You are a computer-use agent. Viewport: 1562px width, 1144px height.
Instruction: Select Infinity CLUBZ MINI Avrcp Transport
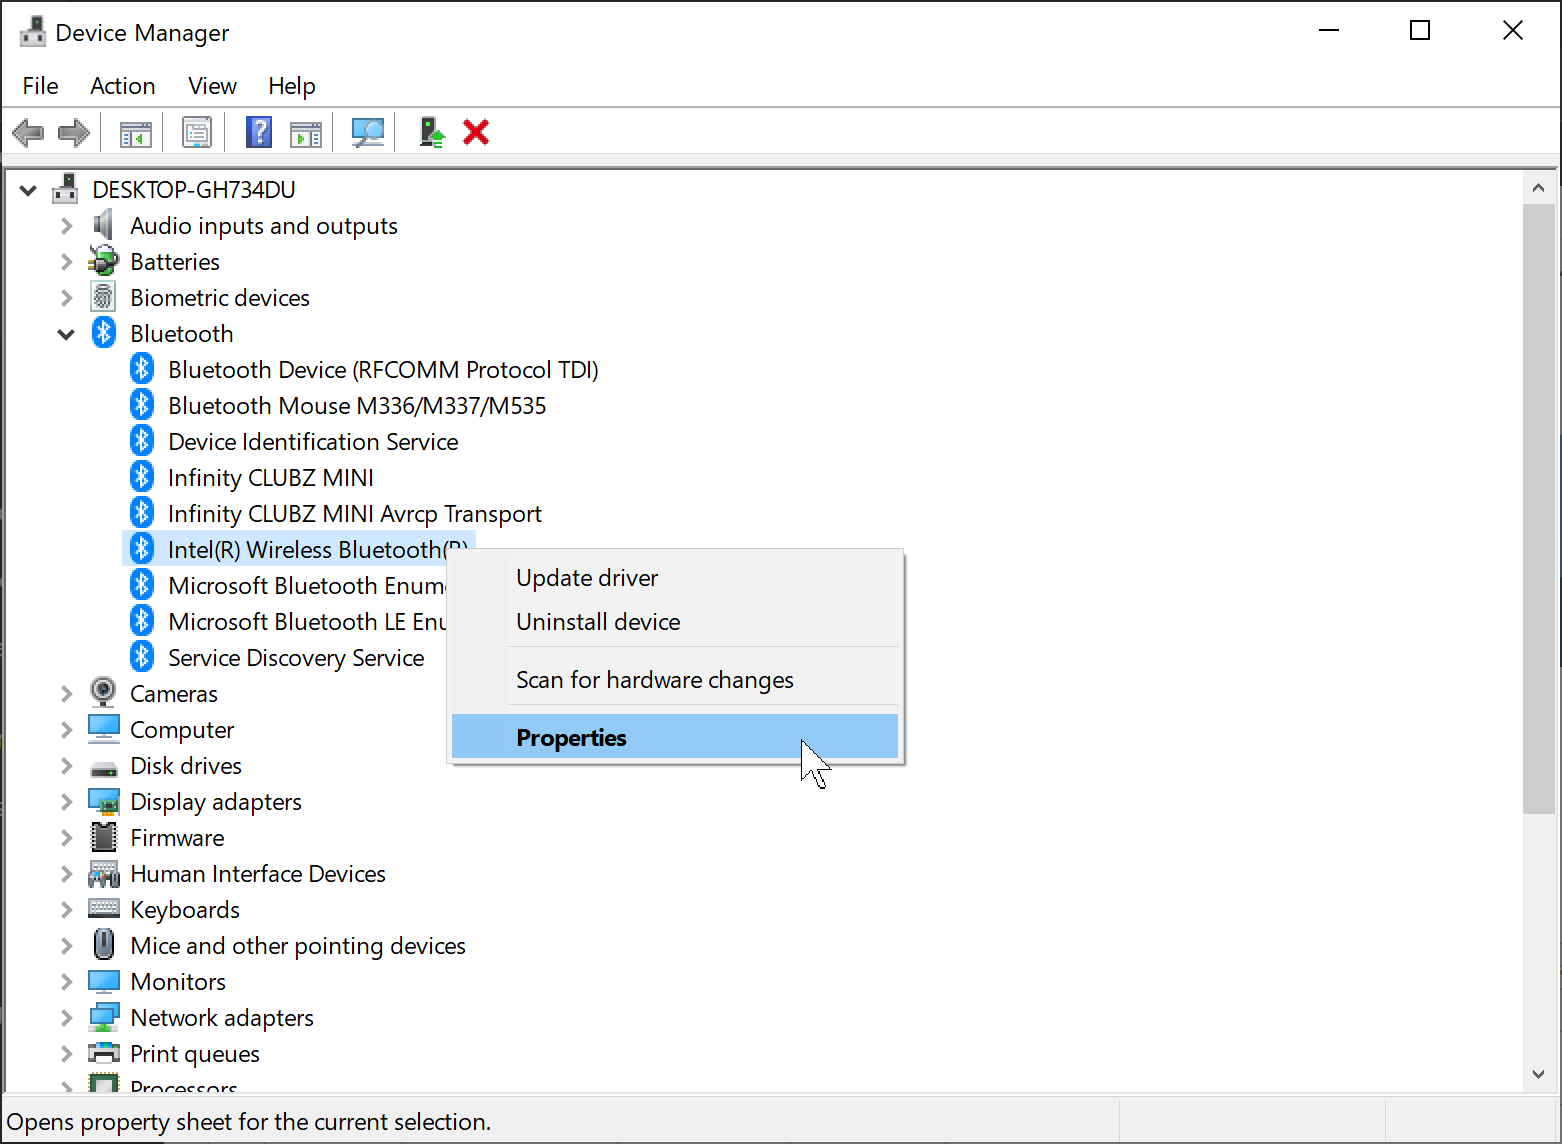(355, 514)
